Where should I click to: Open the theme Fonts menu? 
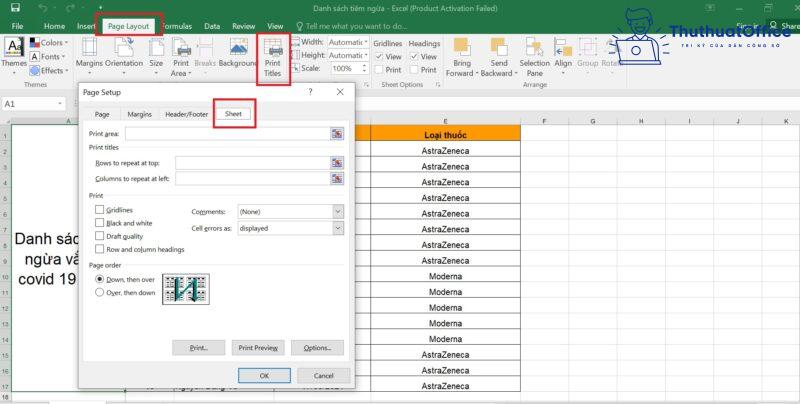click(x=47, y=57)
